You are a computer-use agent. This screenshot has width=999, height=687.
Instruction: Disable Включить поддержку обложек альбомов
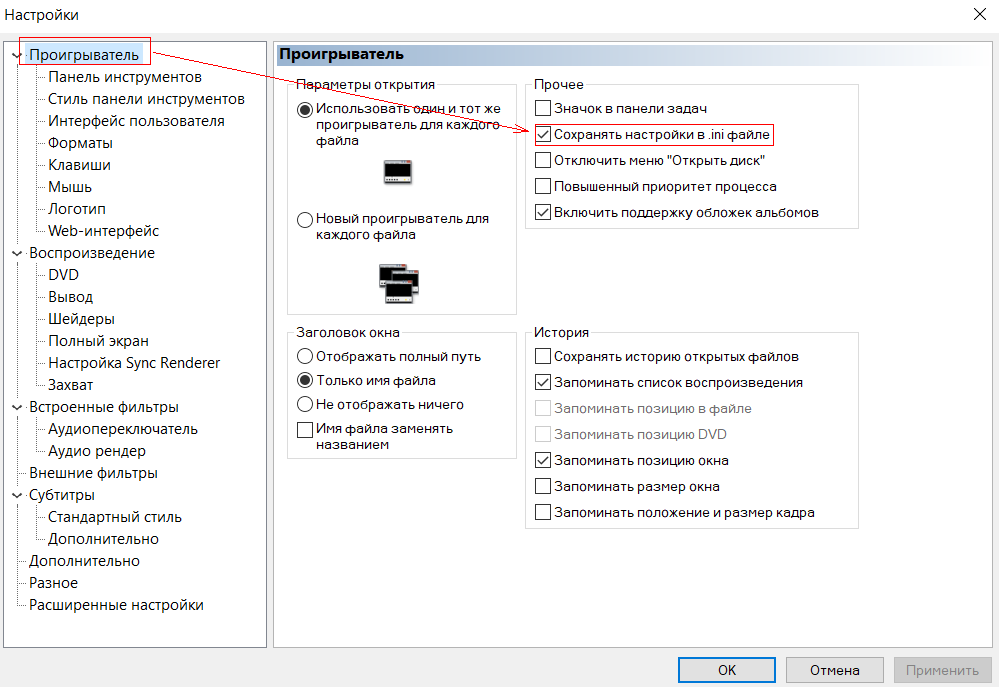click(x=543, y=212)
